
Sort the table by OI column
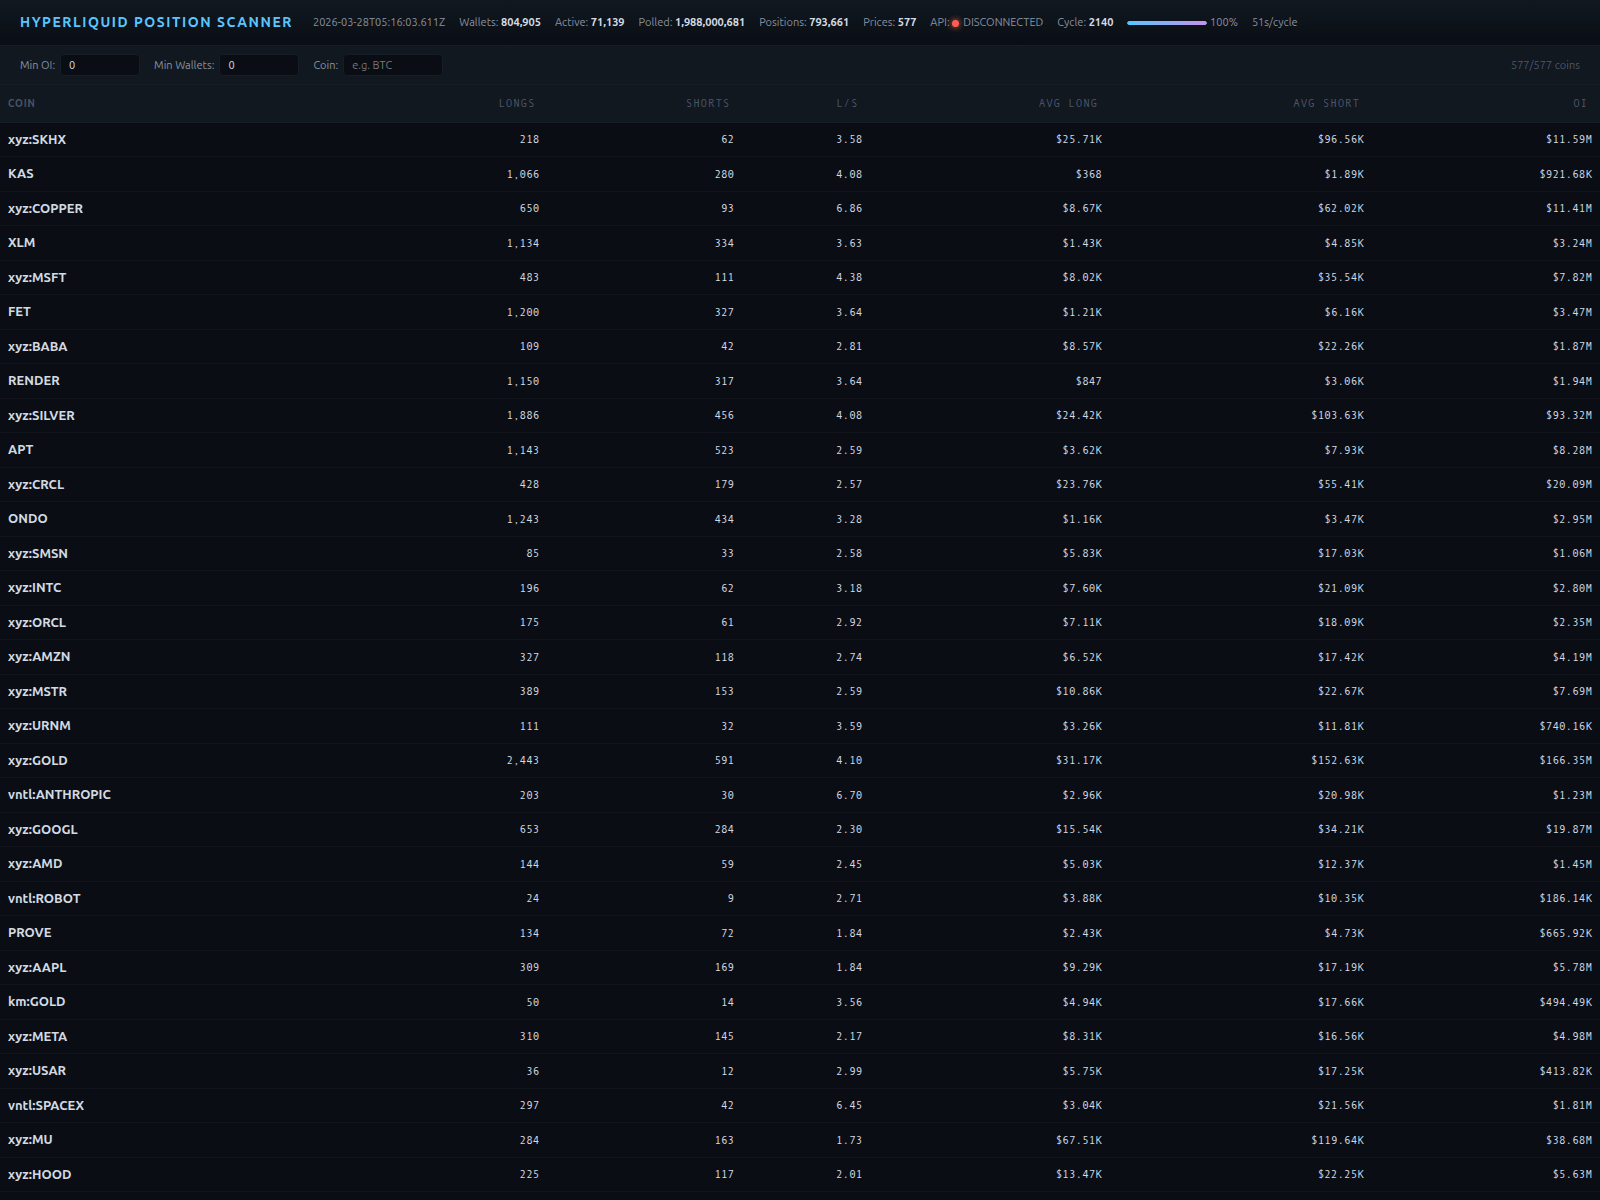[x=1578, y=103]
